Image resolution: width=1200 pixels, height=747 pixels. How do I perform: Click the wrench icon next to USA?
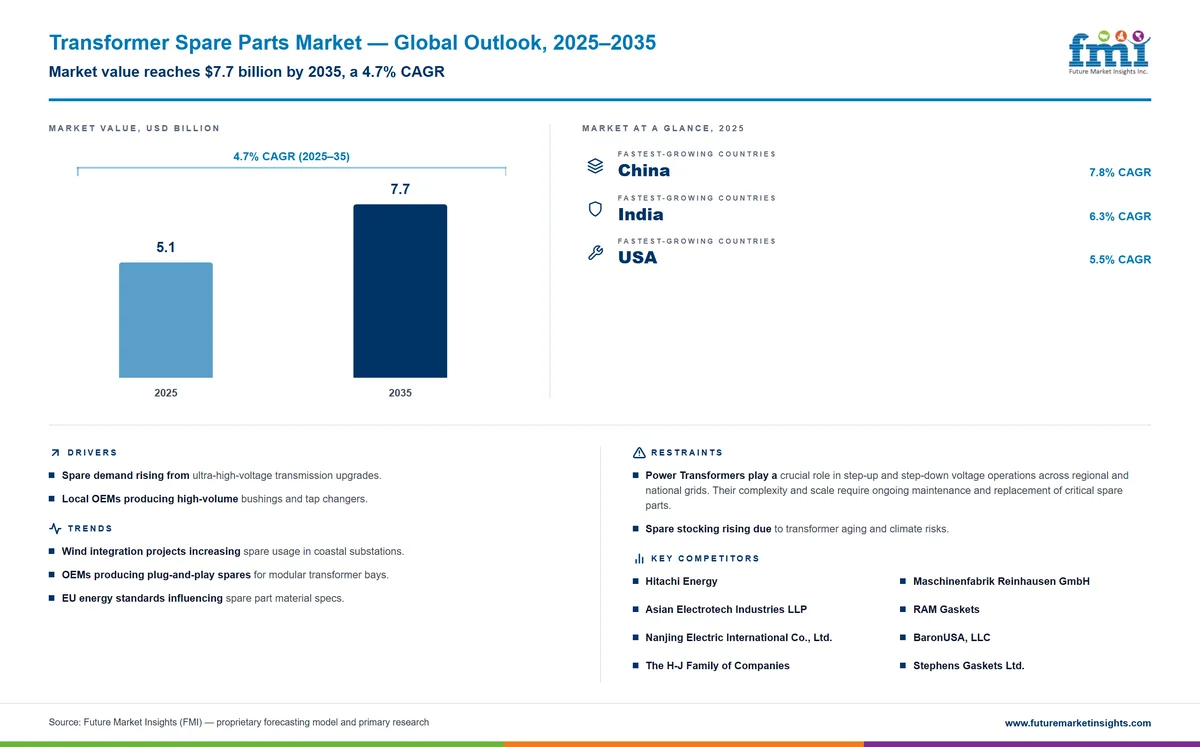[x=595, y=253]
